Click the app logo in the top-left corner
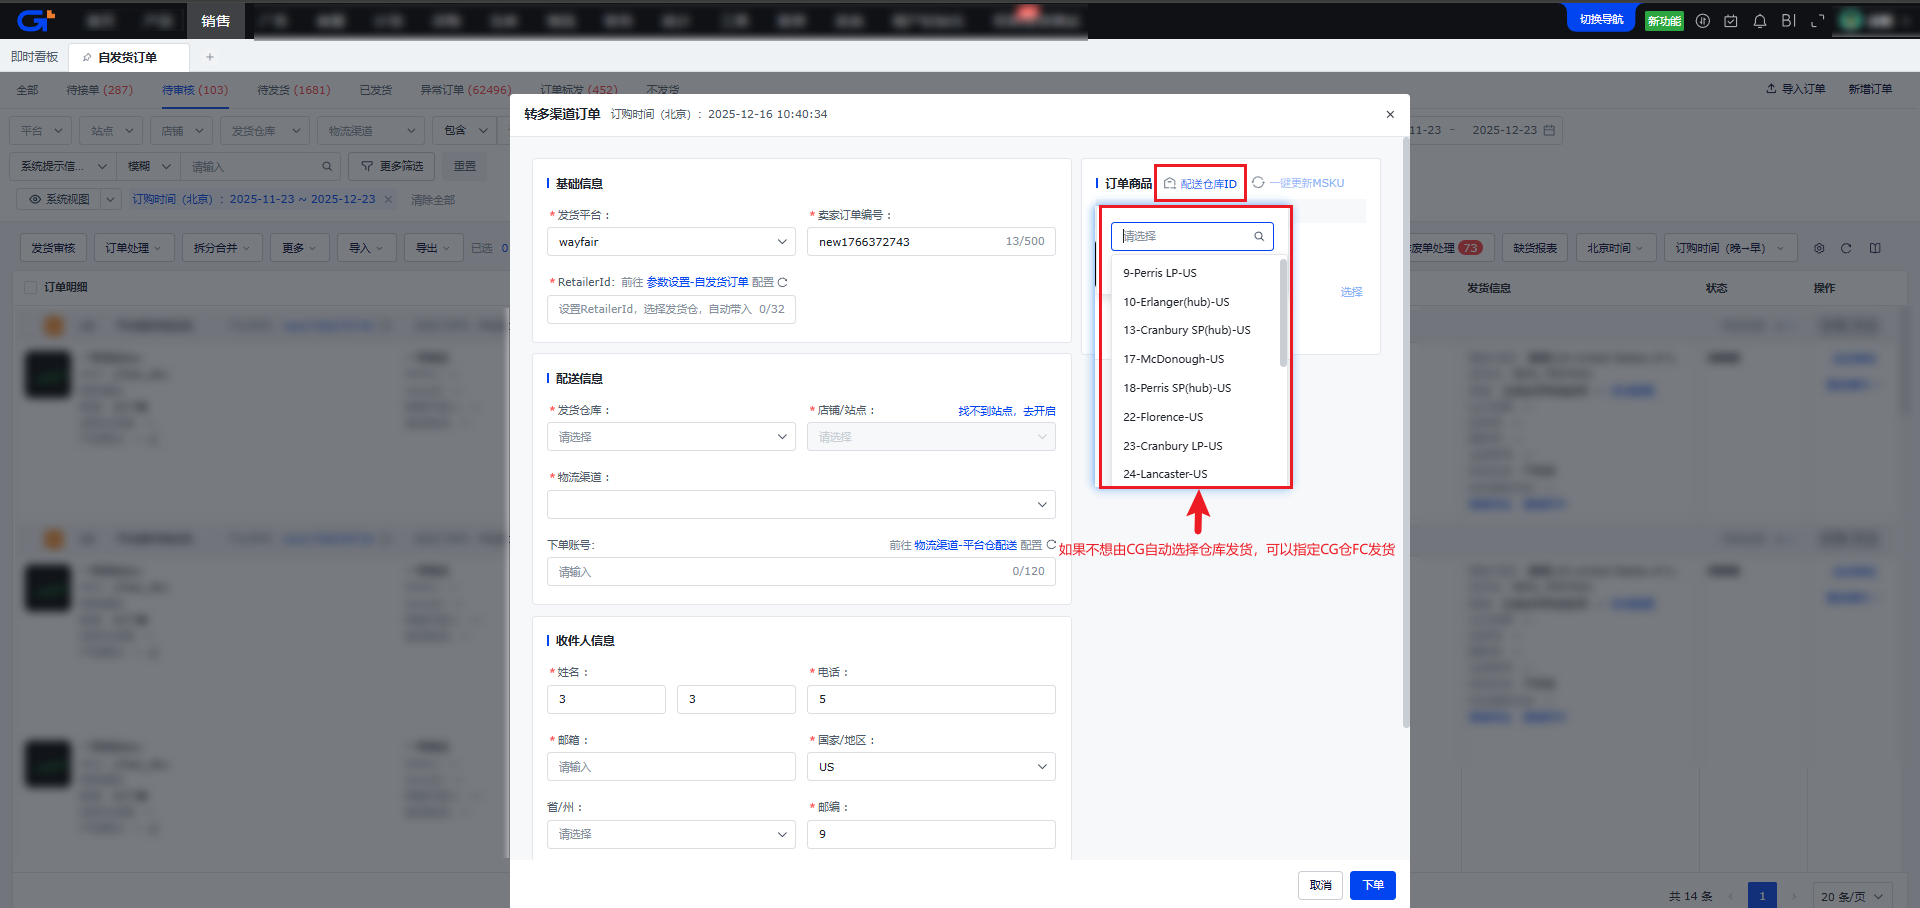The image size is (1920, 908). tap(36, 20)
